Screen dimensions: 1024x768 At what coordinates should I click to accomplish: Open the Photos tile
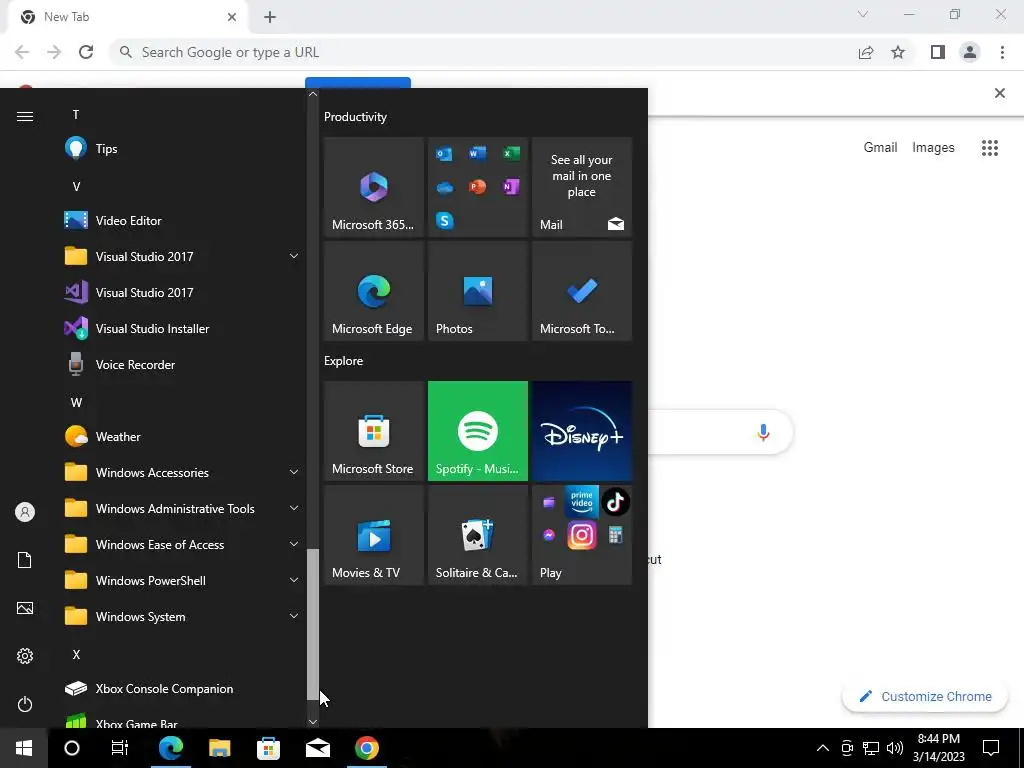click(477, 291)
